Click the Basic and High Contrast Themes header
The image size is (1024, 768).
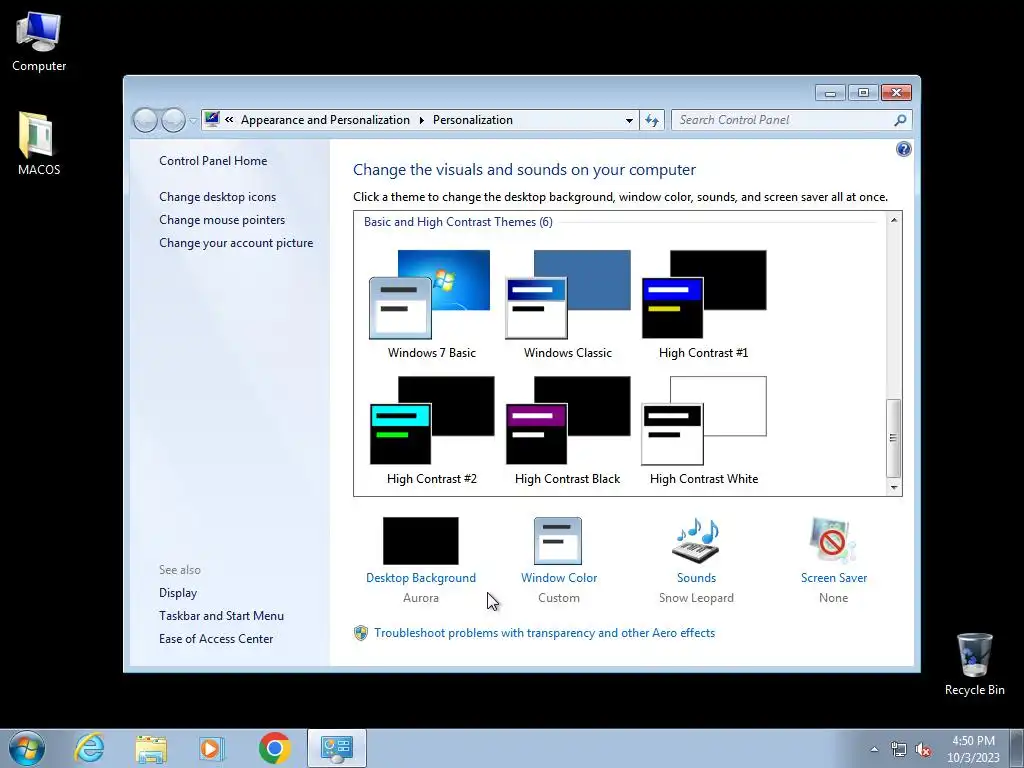tap(458, 221)
